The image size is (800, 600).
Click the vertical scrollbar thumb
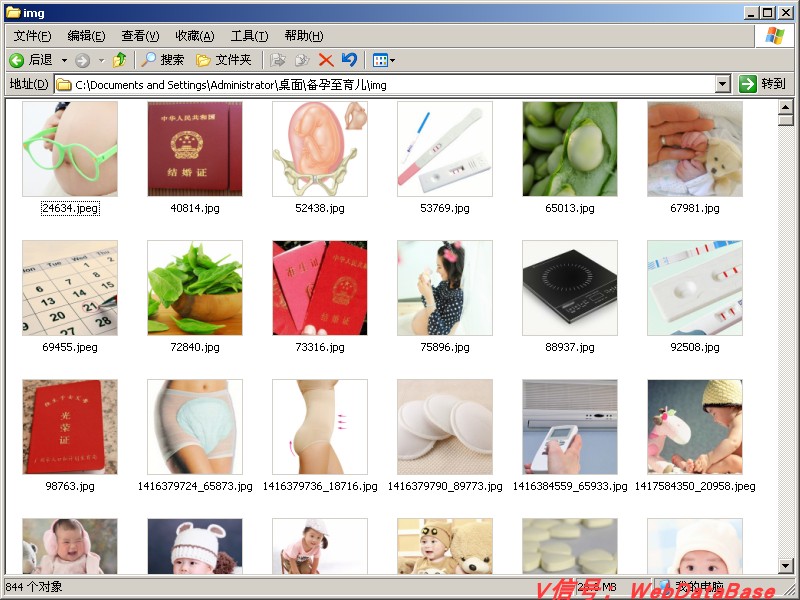786,120
